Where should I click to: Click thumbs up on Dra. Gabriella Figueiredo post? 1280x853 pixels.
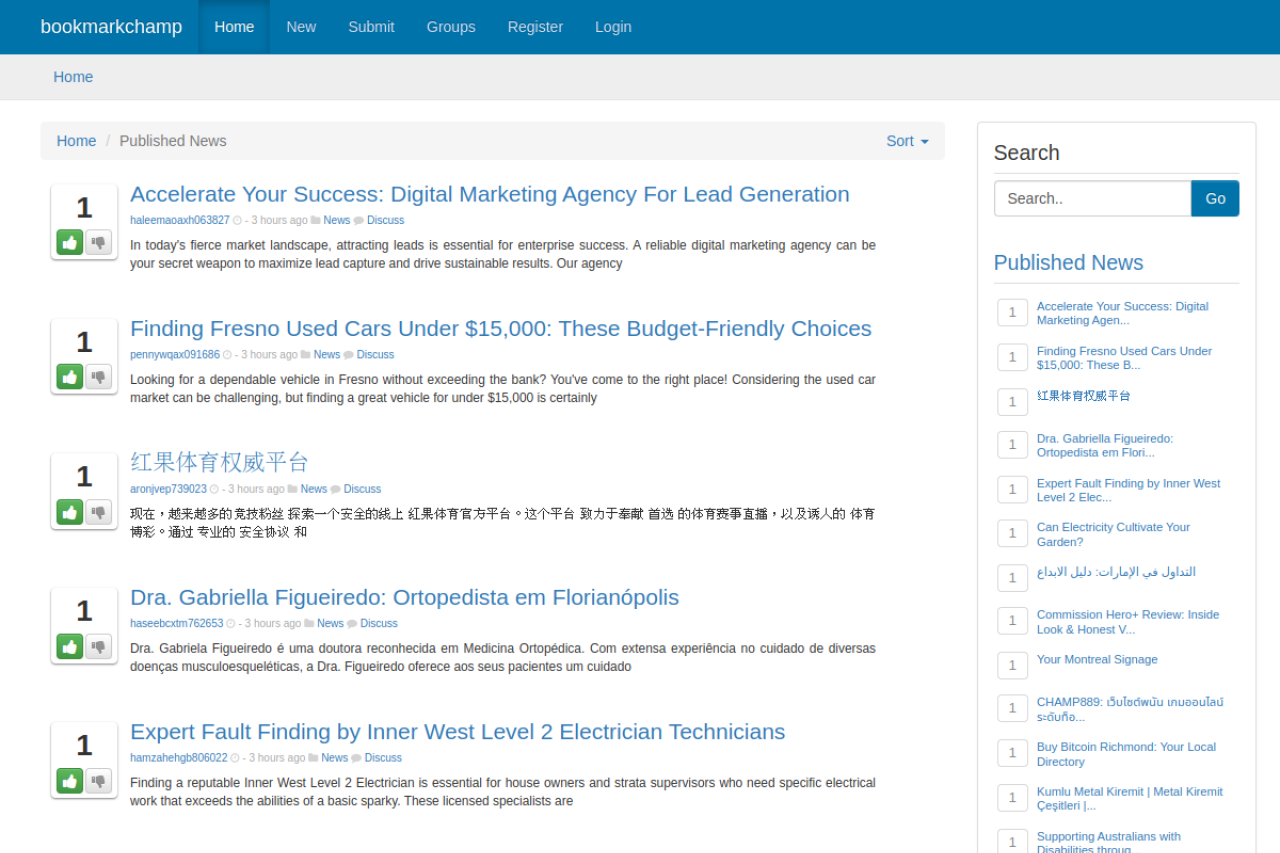coord(70,646)
